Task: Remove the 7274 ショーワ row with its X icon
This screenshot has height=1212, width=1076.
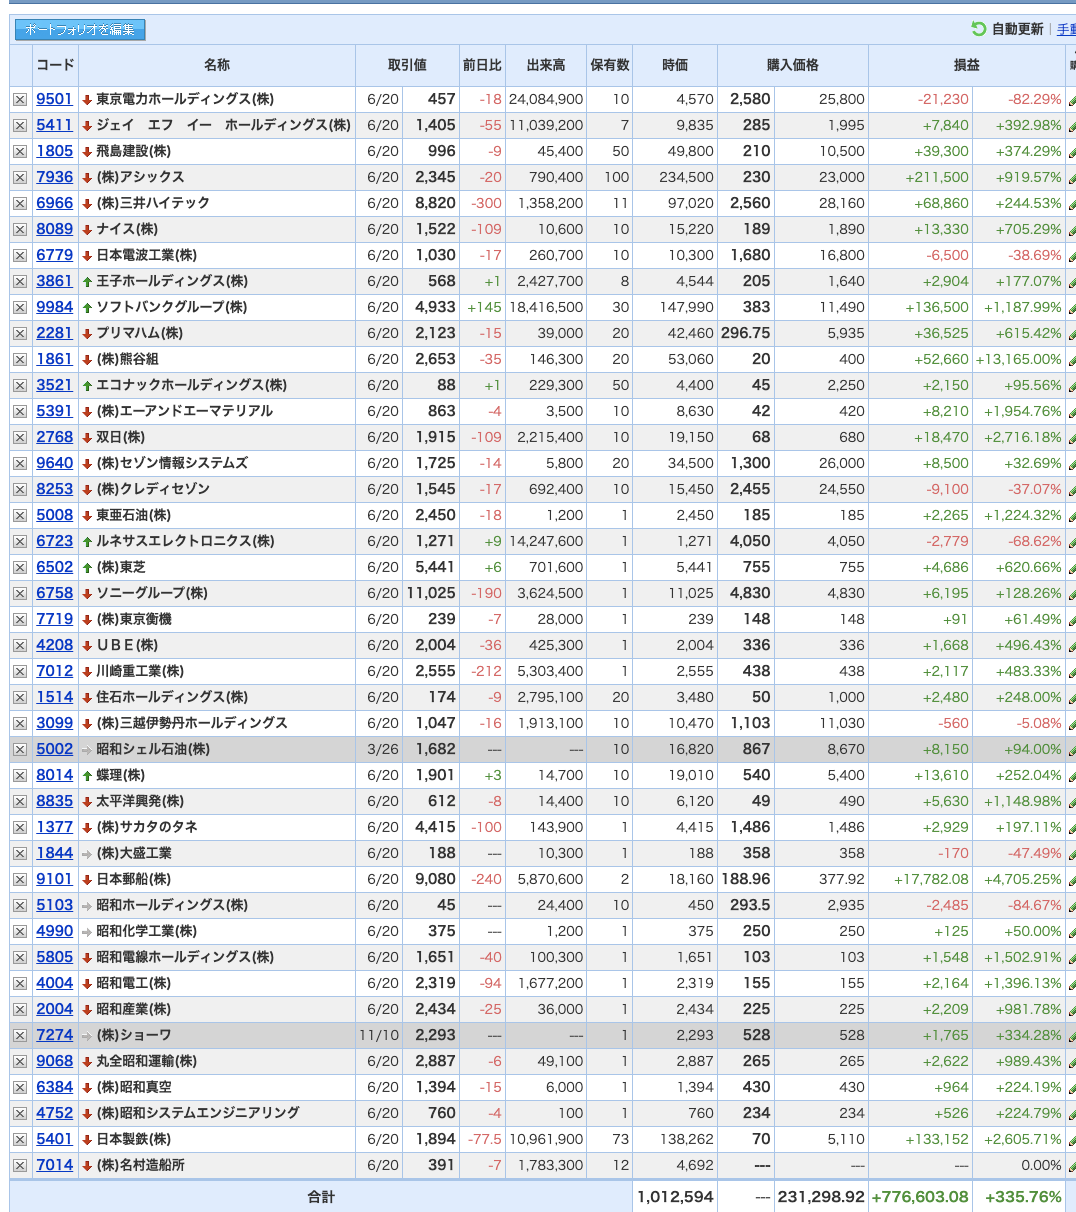Action: (x=20, y=1036)
